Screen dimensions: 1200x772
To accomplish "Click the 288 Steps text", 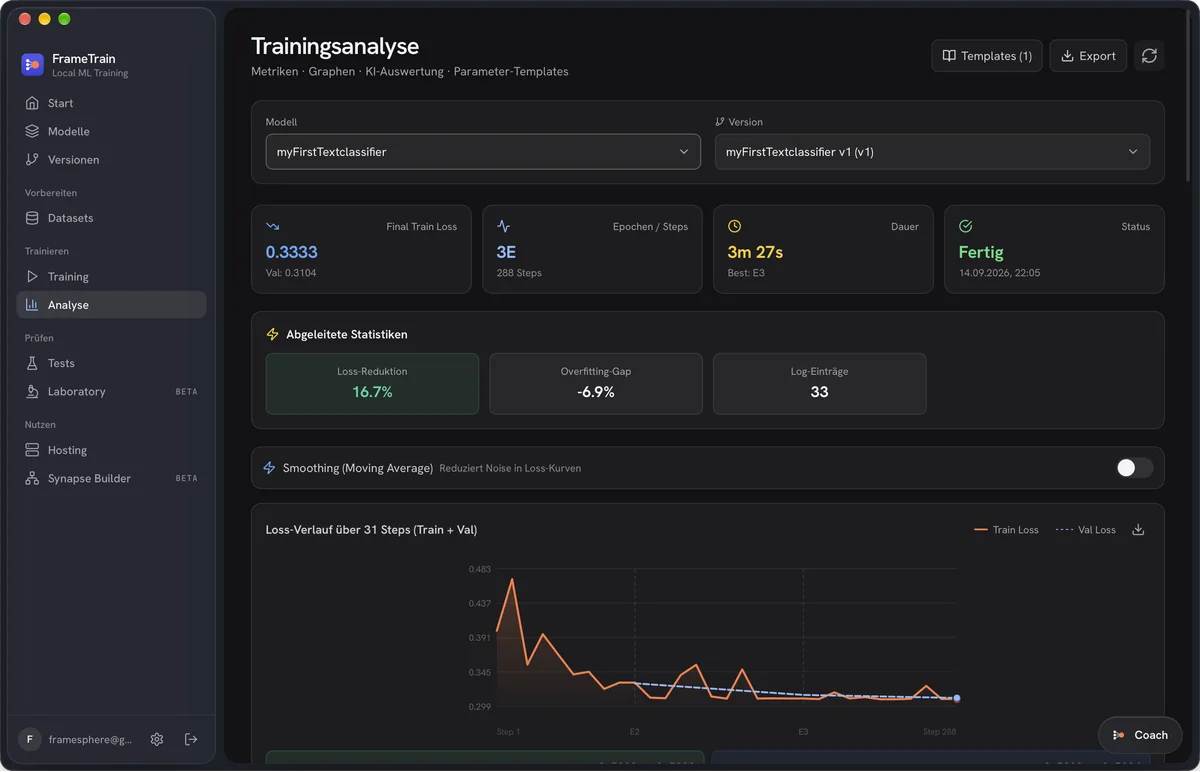I will point(519,273).
